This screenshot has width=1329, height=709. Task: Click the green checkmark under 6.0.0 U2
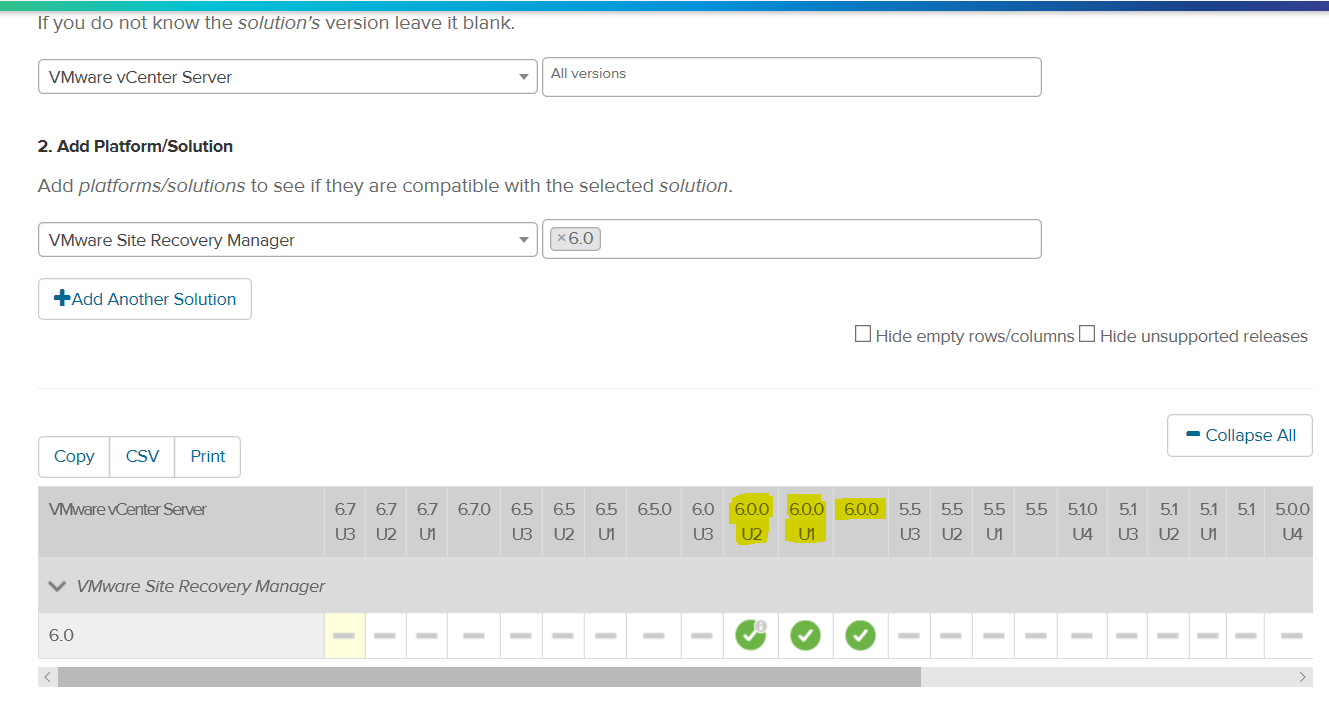pyautogui.click(x=750, y=635)
